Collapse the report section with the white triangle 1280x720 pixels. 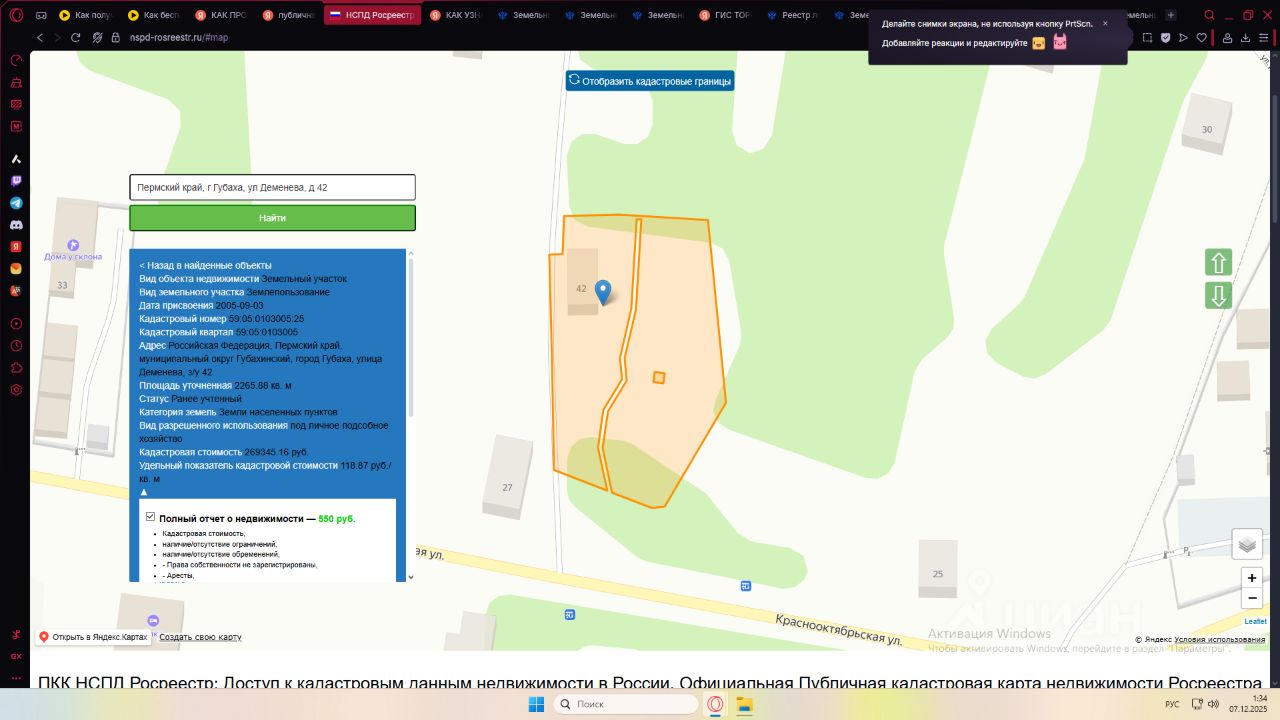click(143, 492)
